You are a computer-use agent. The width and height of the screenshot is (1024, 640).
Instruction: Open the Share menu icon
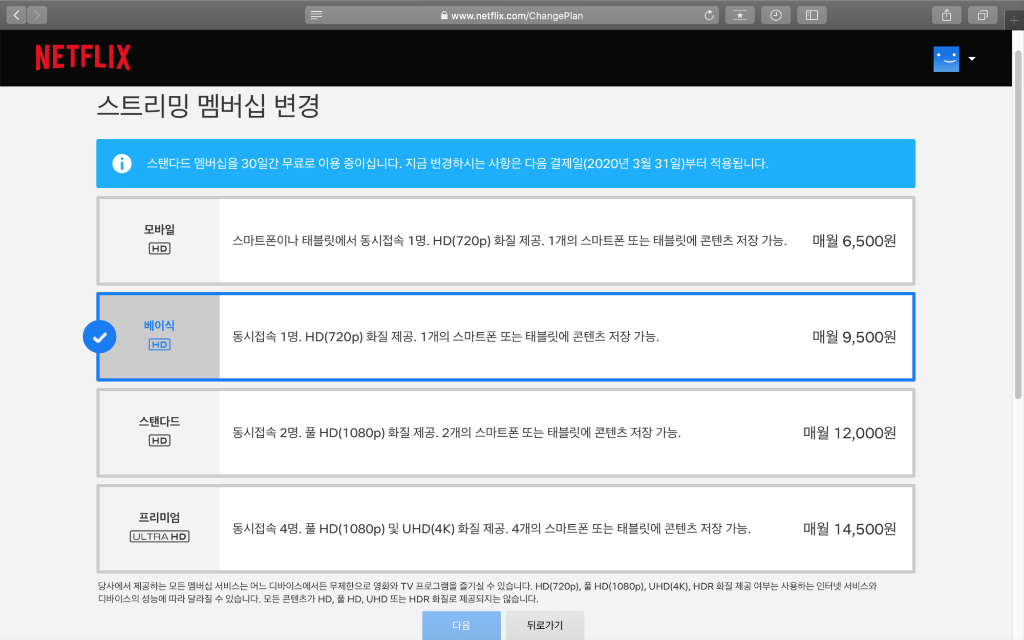tap(946, 15)
